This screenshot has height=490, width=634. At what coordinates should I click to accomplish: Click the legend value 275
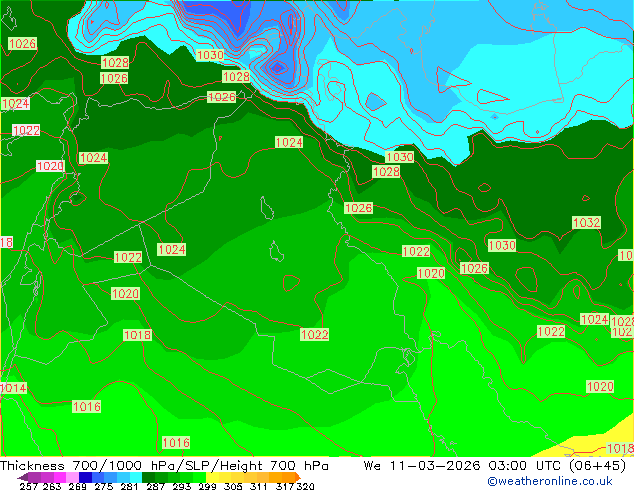(x=104, y=486)
